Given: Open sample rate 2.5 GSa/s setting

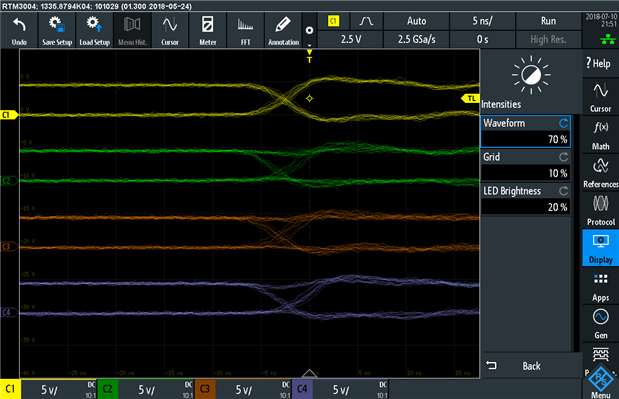Looking at the screenshot, I should [416, 39].
